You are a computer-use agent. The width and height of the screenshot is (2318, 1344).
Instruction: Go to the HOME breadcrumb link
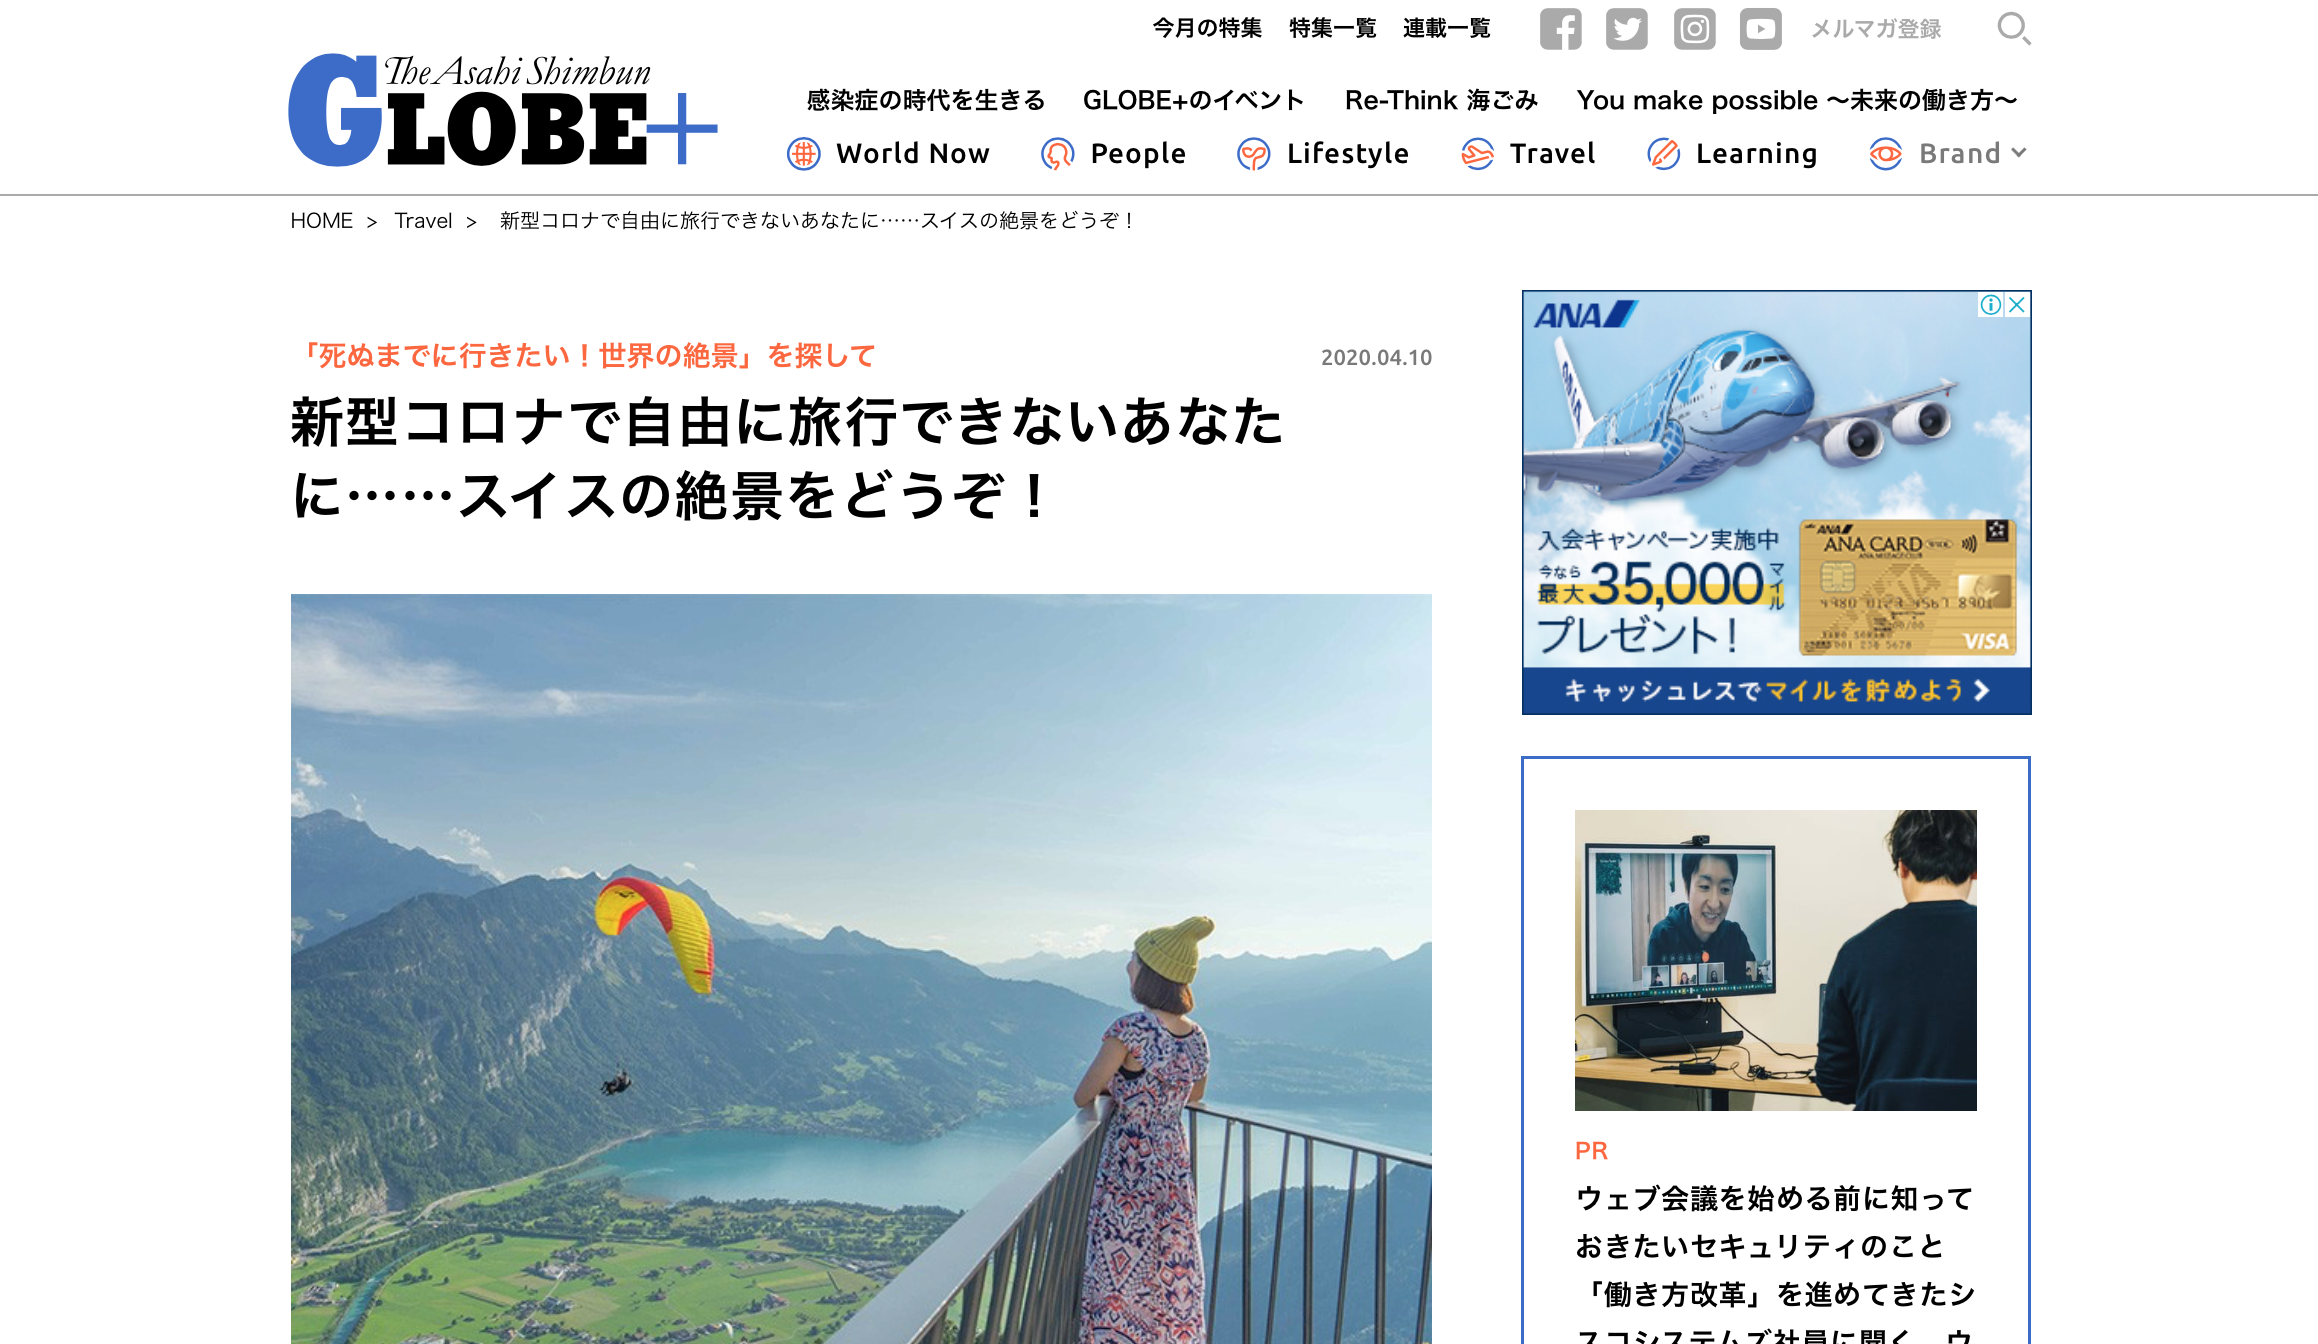click(321, 220)
